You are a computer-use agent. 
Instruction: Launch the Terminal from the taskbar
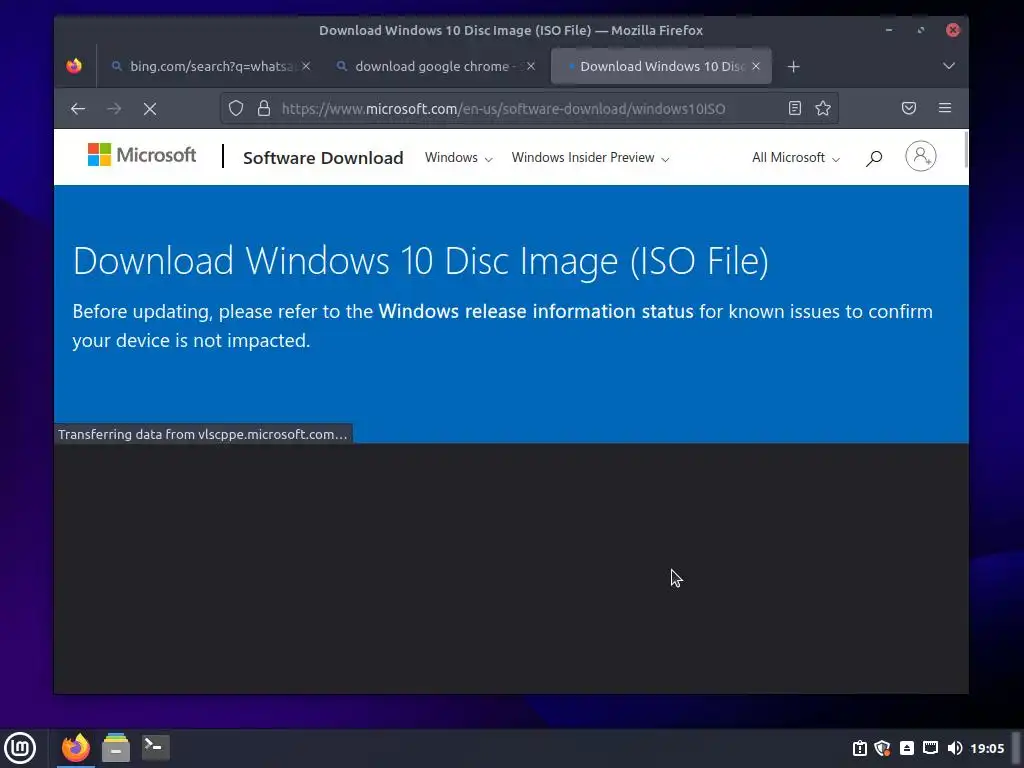click(155, 747)
